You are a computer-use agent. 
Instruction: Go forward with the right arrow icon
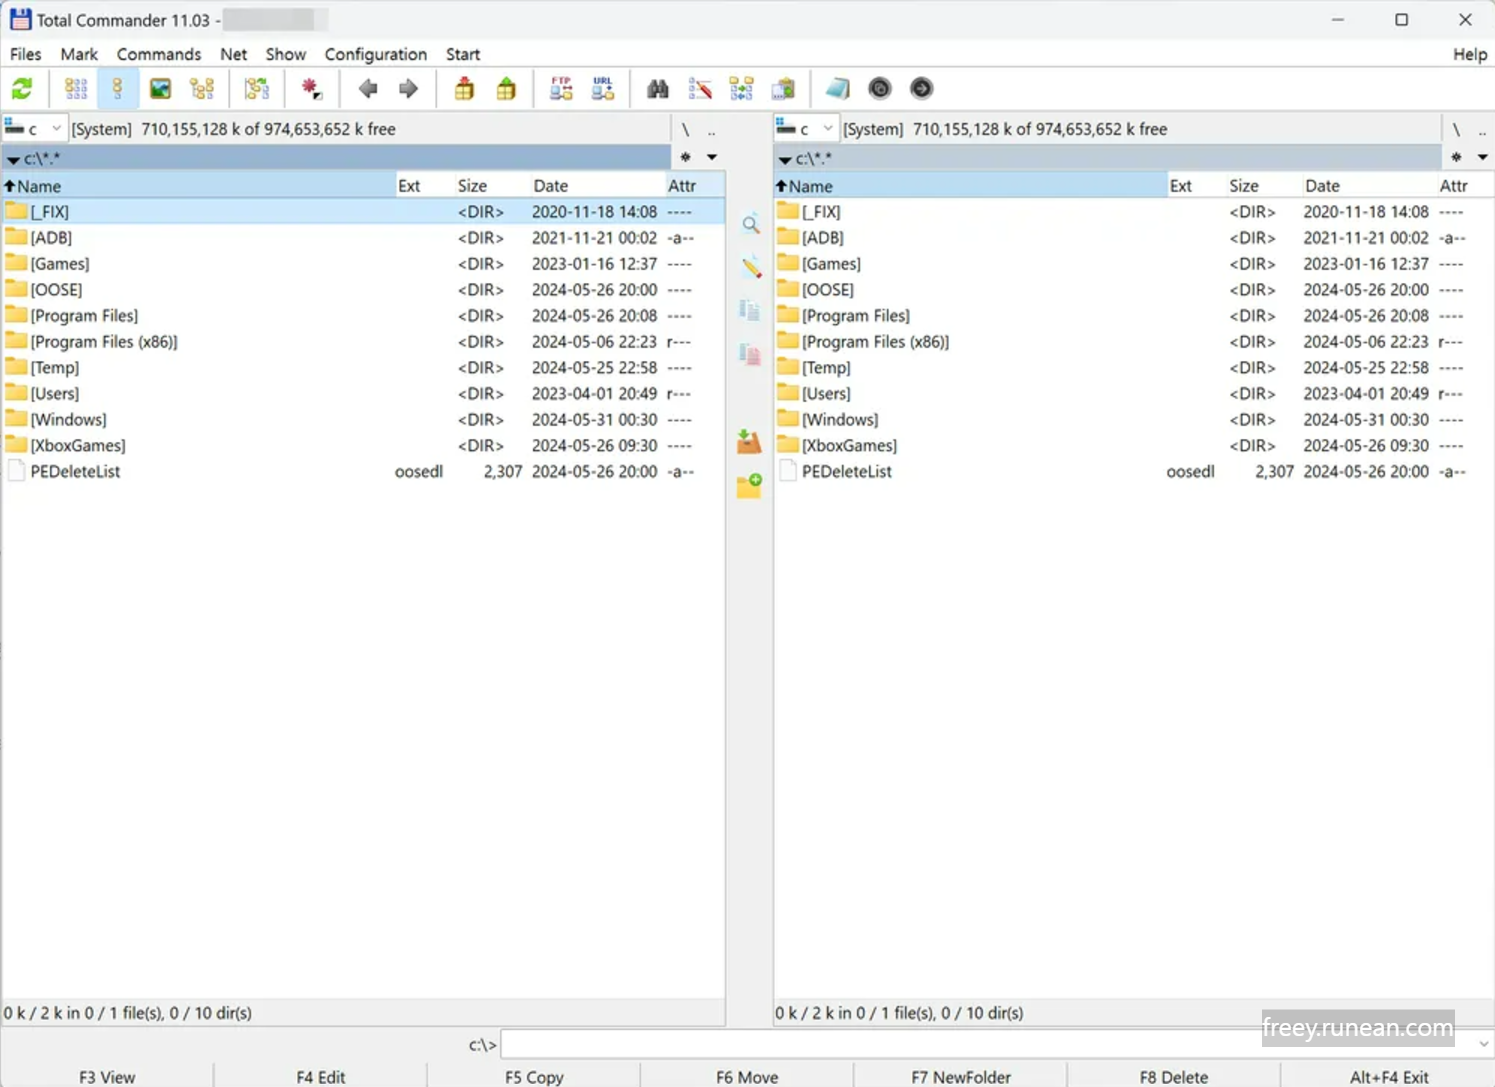[408, 89]
